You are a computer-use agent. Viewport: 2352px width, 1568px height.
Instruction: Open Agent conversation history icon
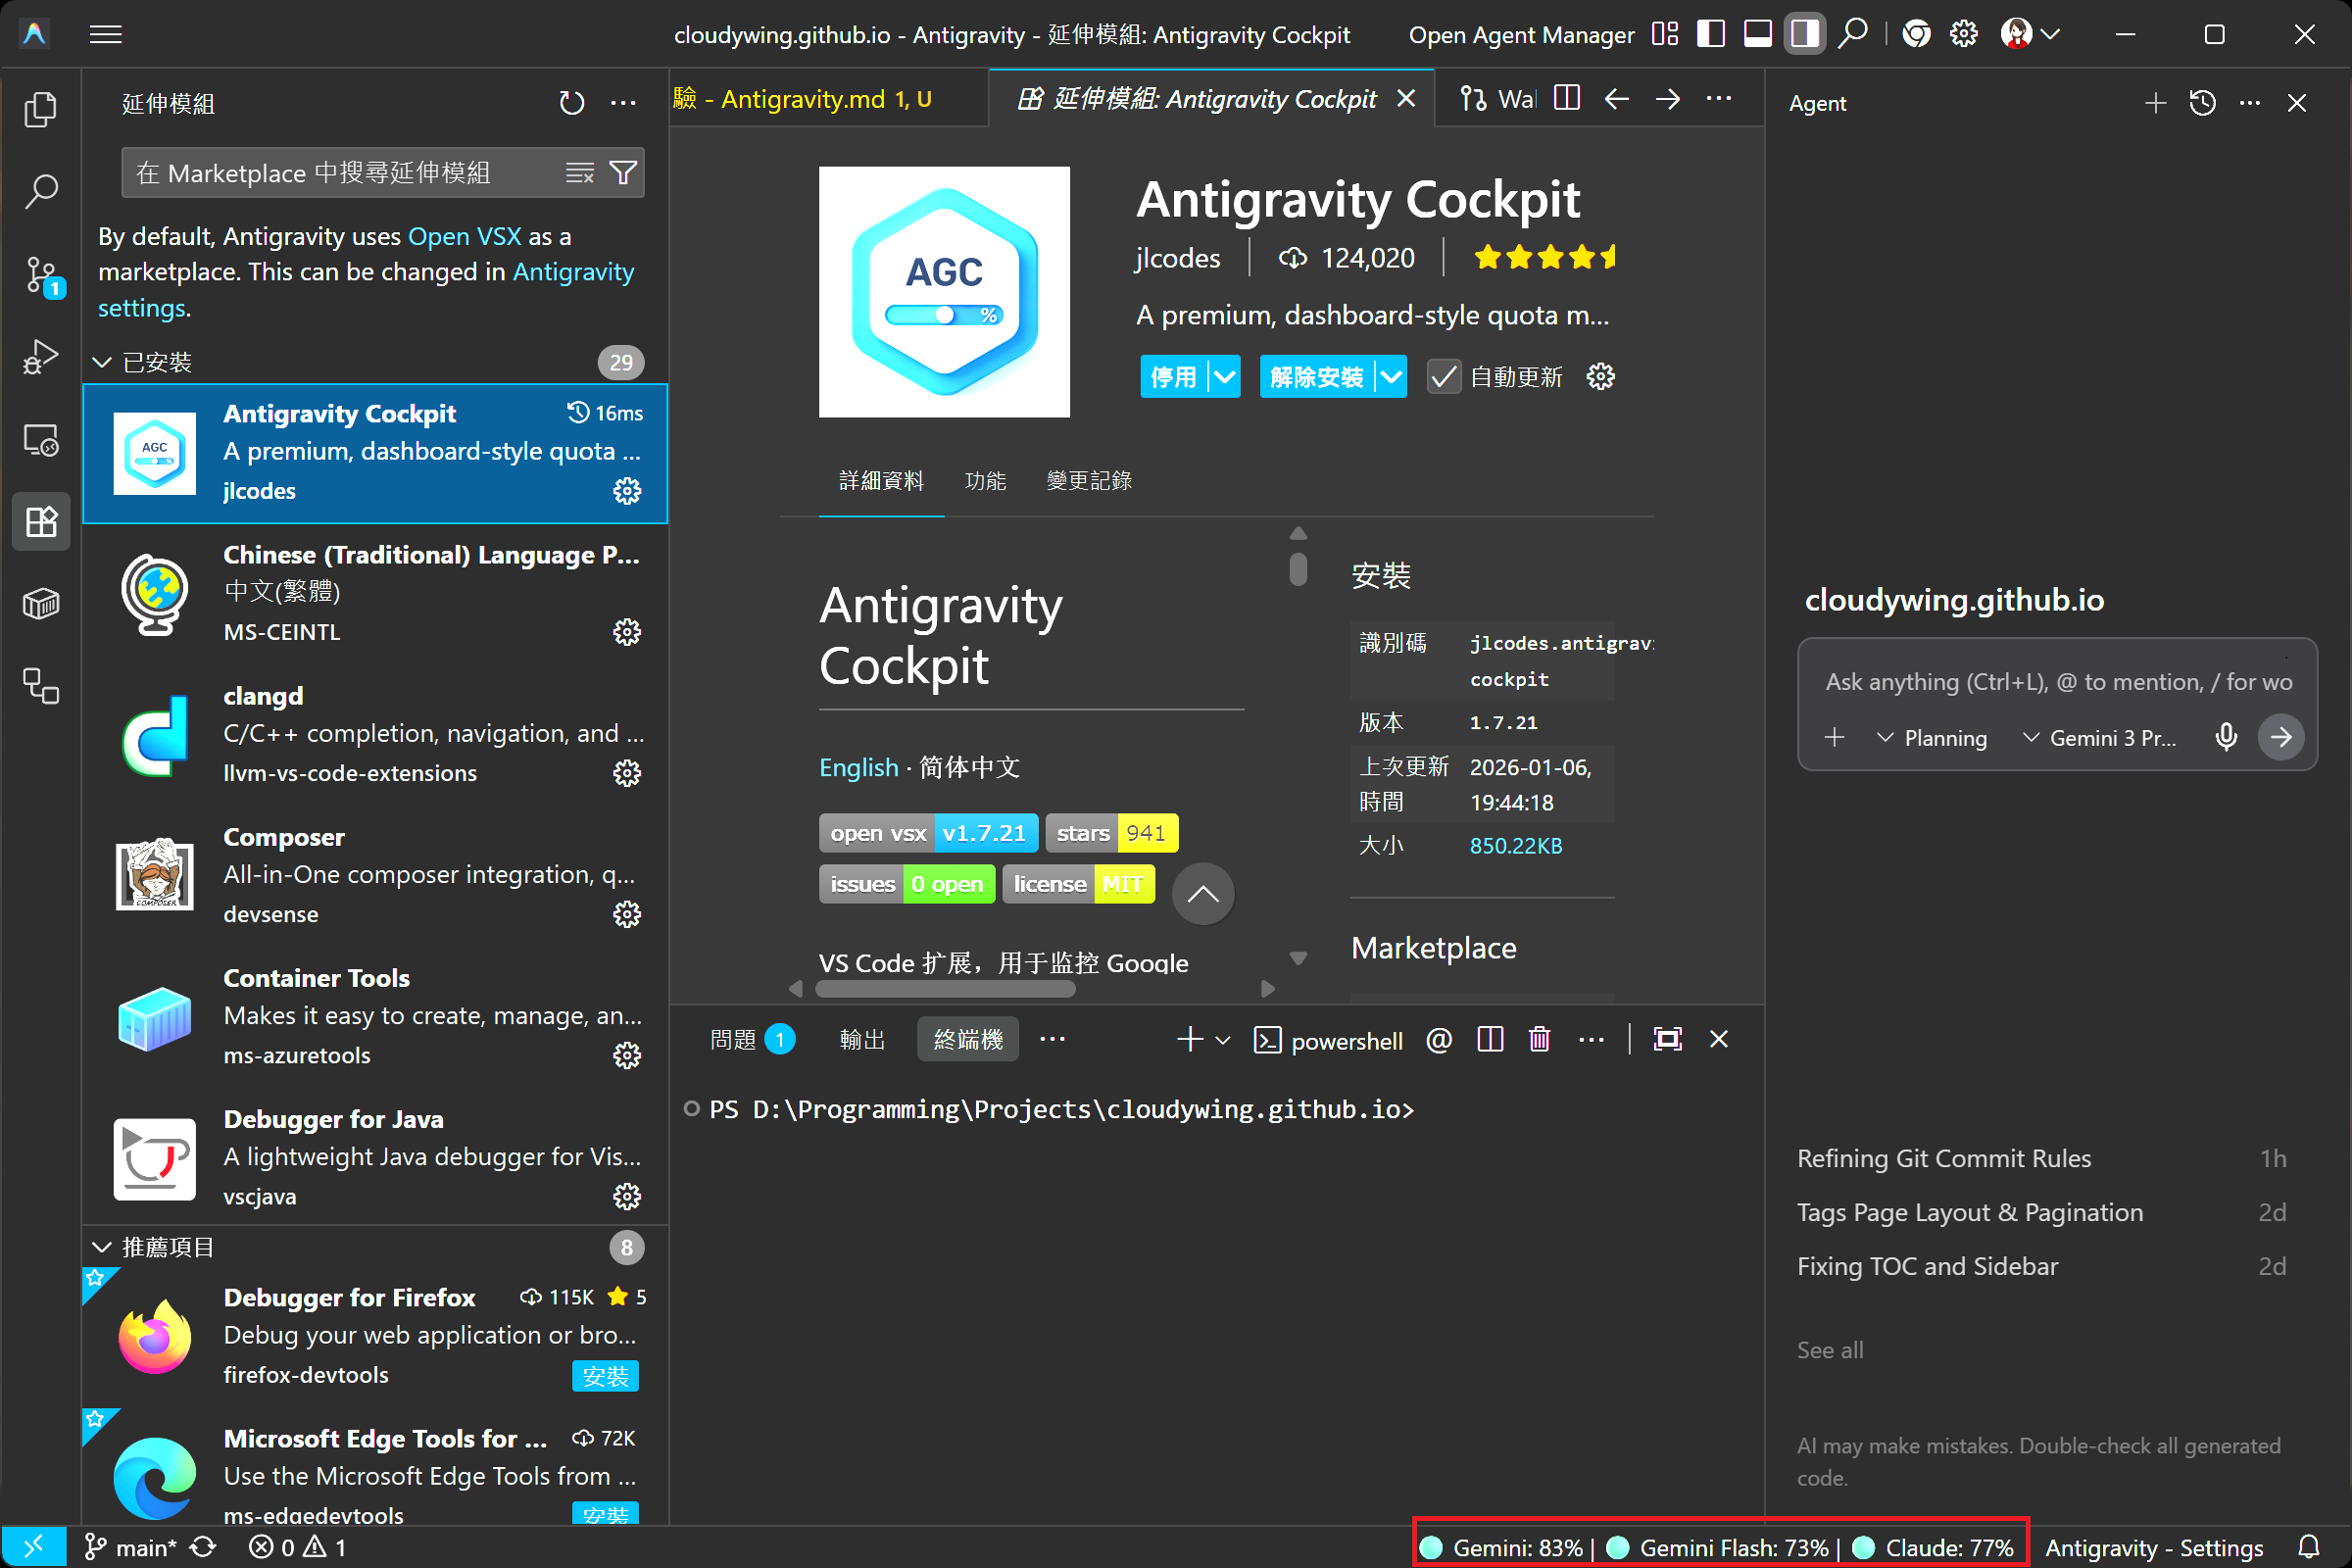2202,103
